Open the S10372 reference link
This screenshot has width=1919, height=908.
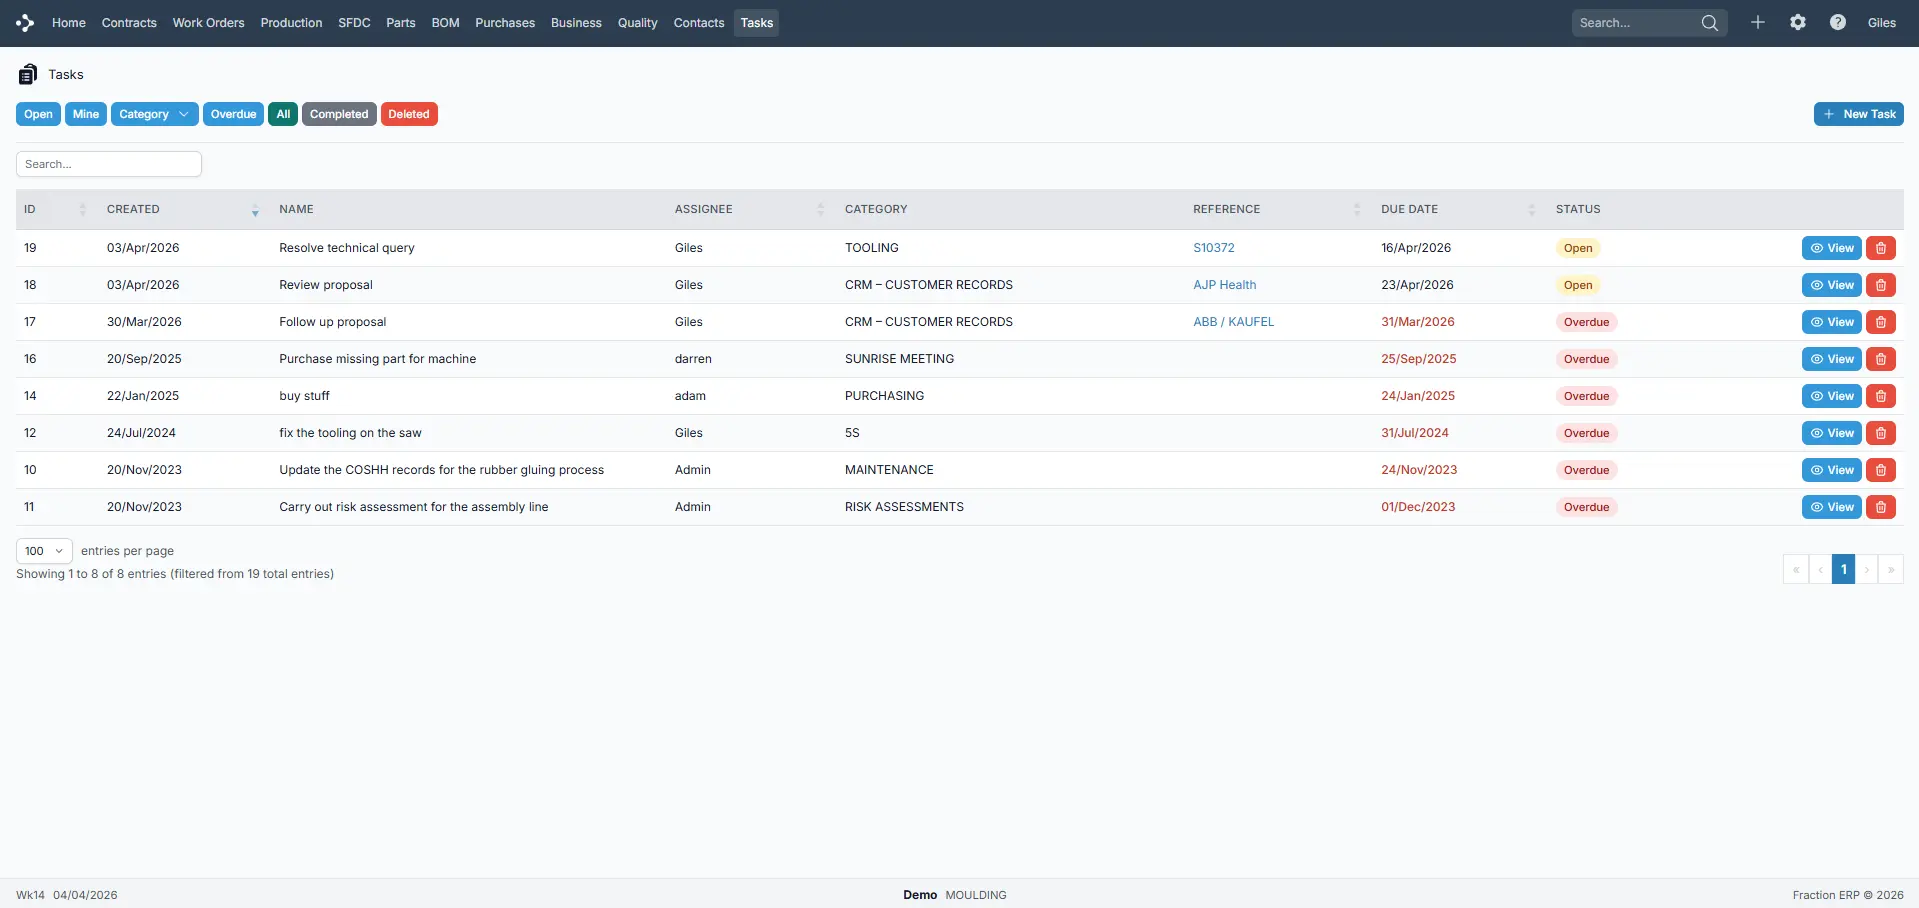(x=1213, y=248)
